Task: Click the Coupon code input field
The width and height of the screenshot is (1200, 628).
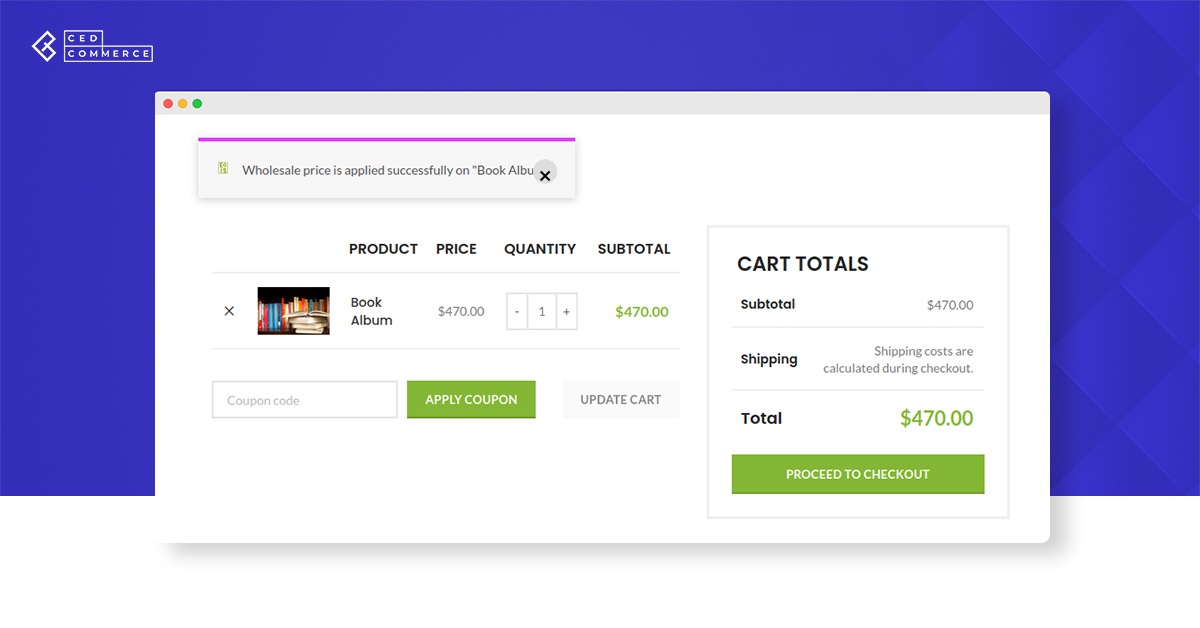Action: 305,400
